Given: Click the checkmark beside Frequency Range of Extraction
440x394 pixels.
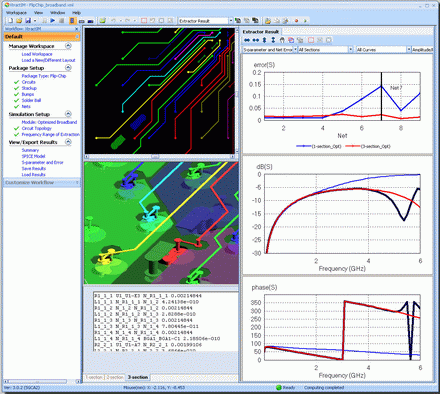Looking at the screenshot, I should pyautogui.click(x=16, y=134).
